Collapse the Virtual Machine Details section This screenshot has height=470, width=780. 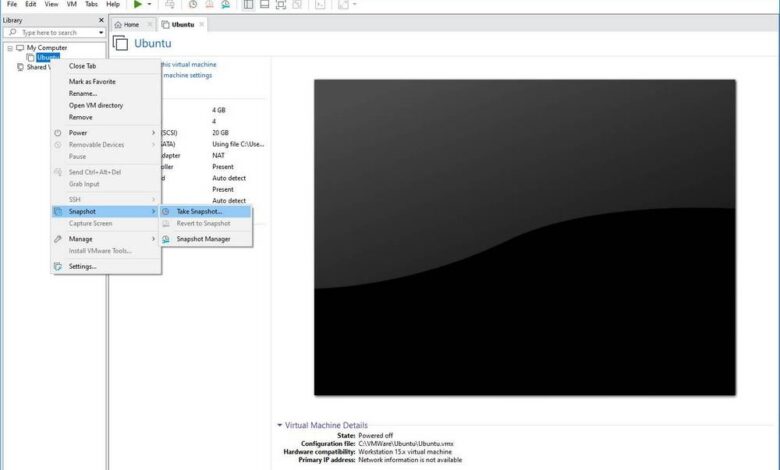click(280, 425)
